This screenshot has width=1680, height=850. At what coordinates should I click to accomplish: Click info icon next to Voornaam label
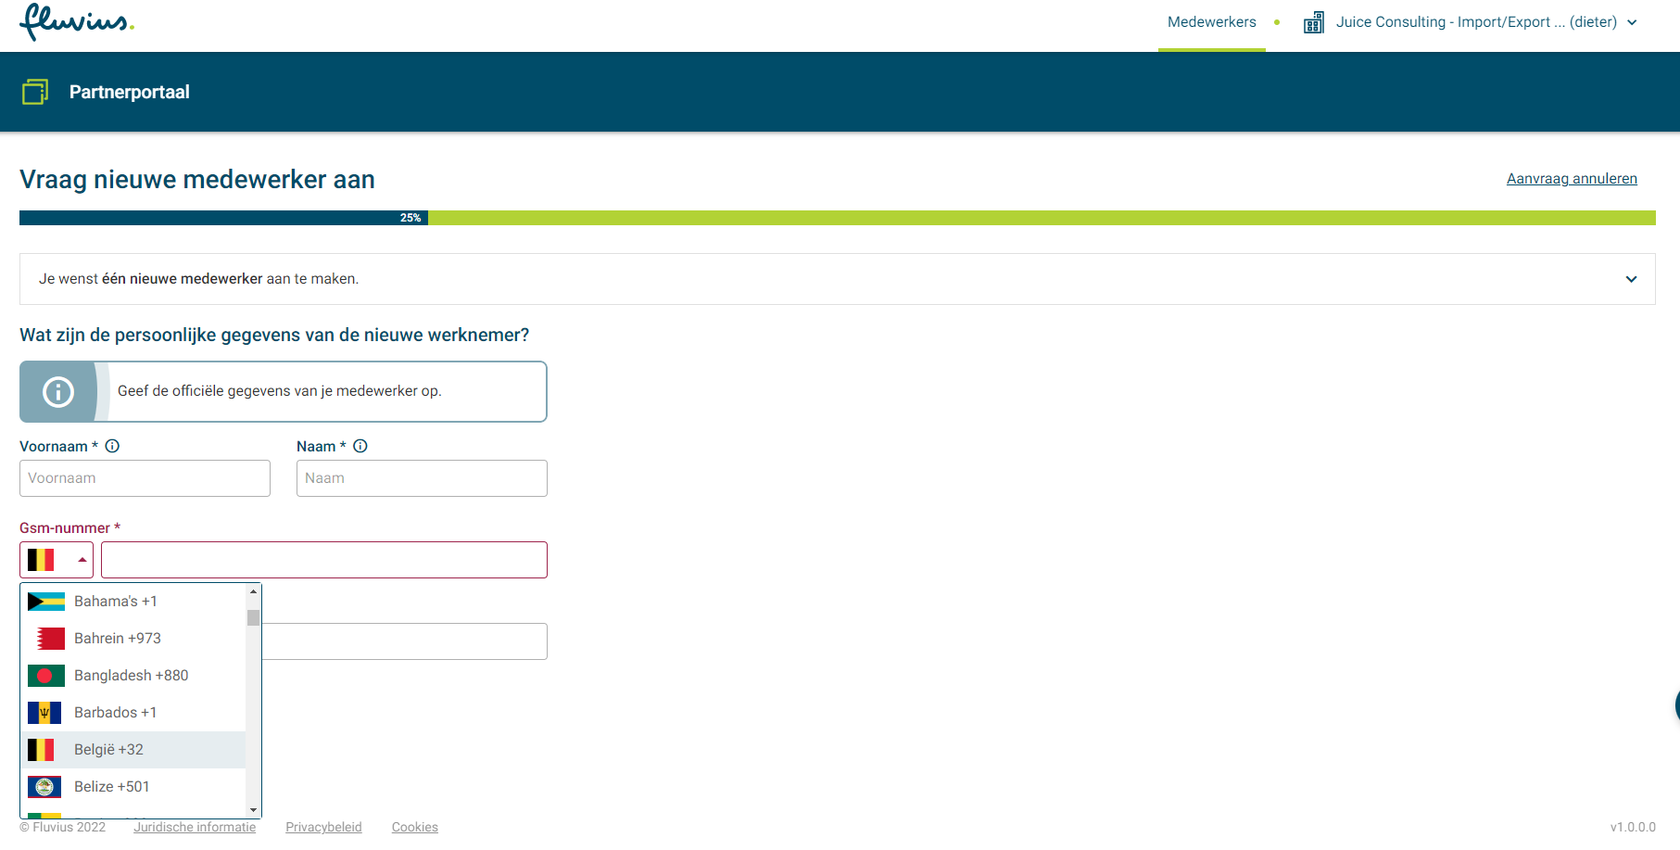coord(113,446)
